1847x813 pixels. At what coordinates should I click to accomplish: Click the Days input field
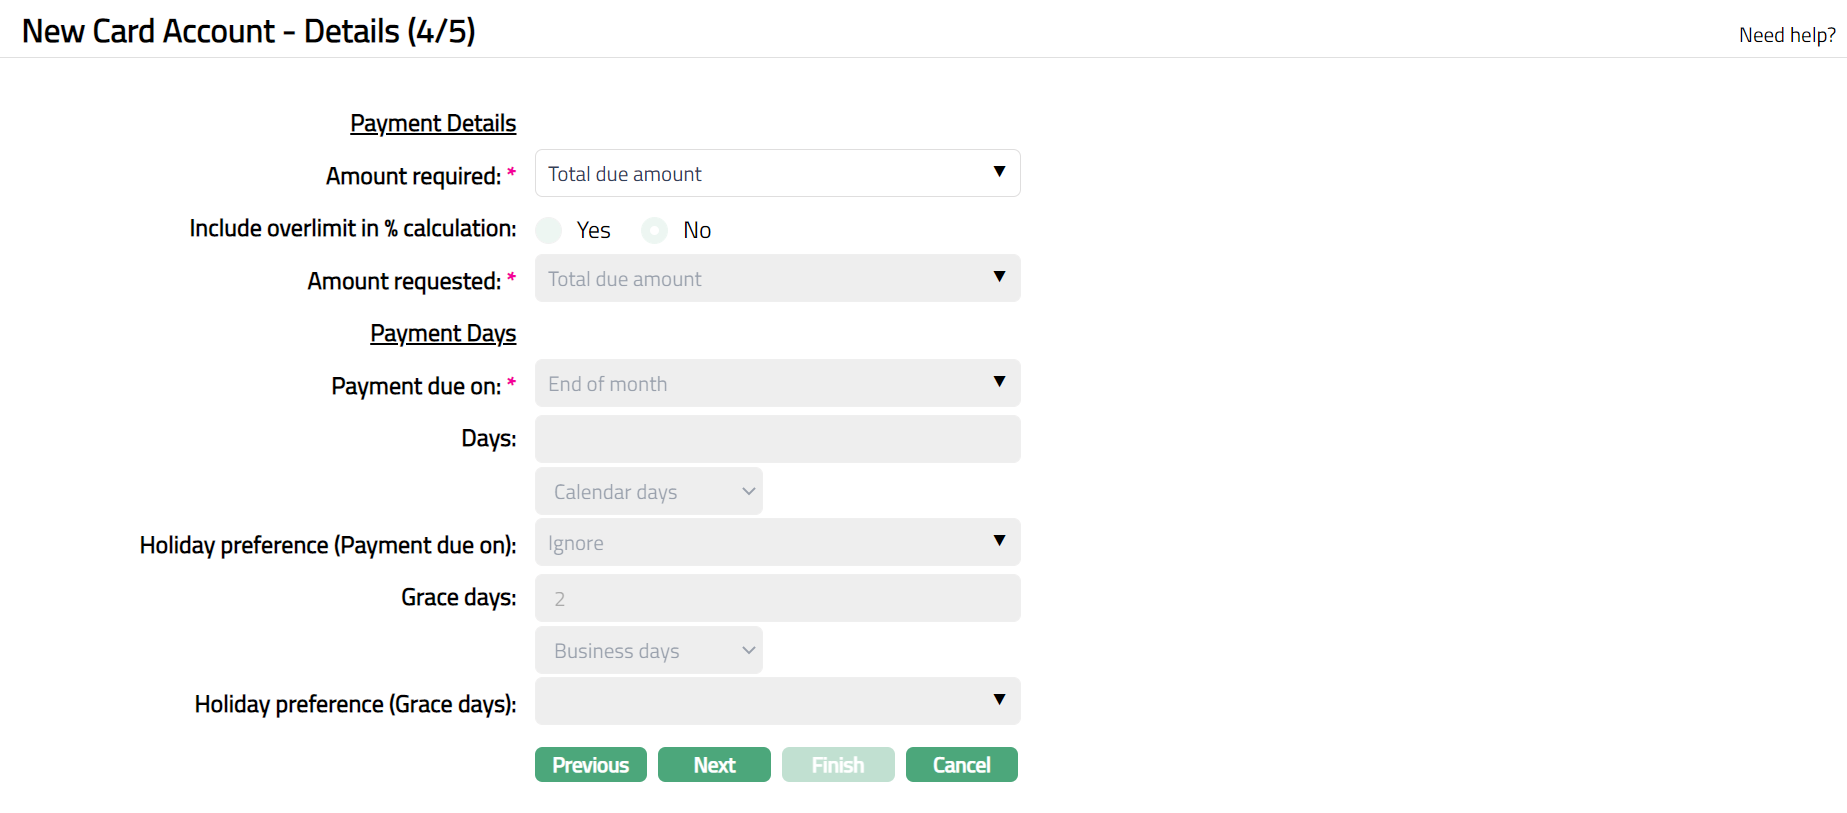[x=776, y=439]
